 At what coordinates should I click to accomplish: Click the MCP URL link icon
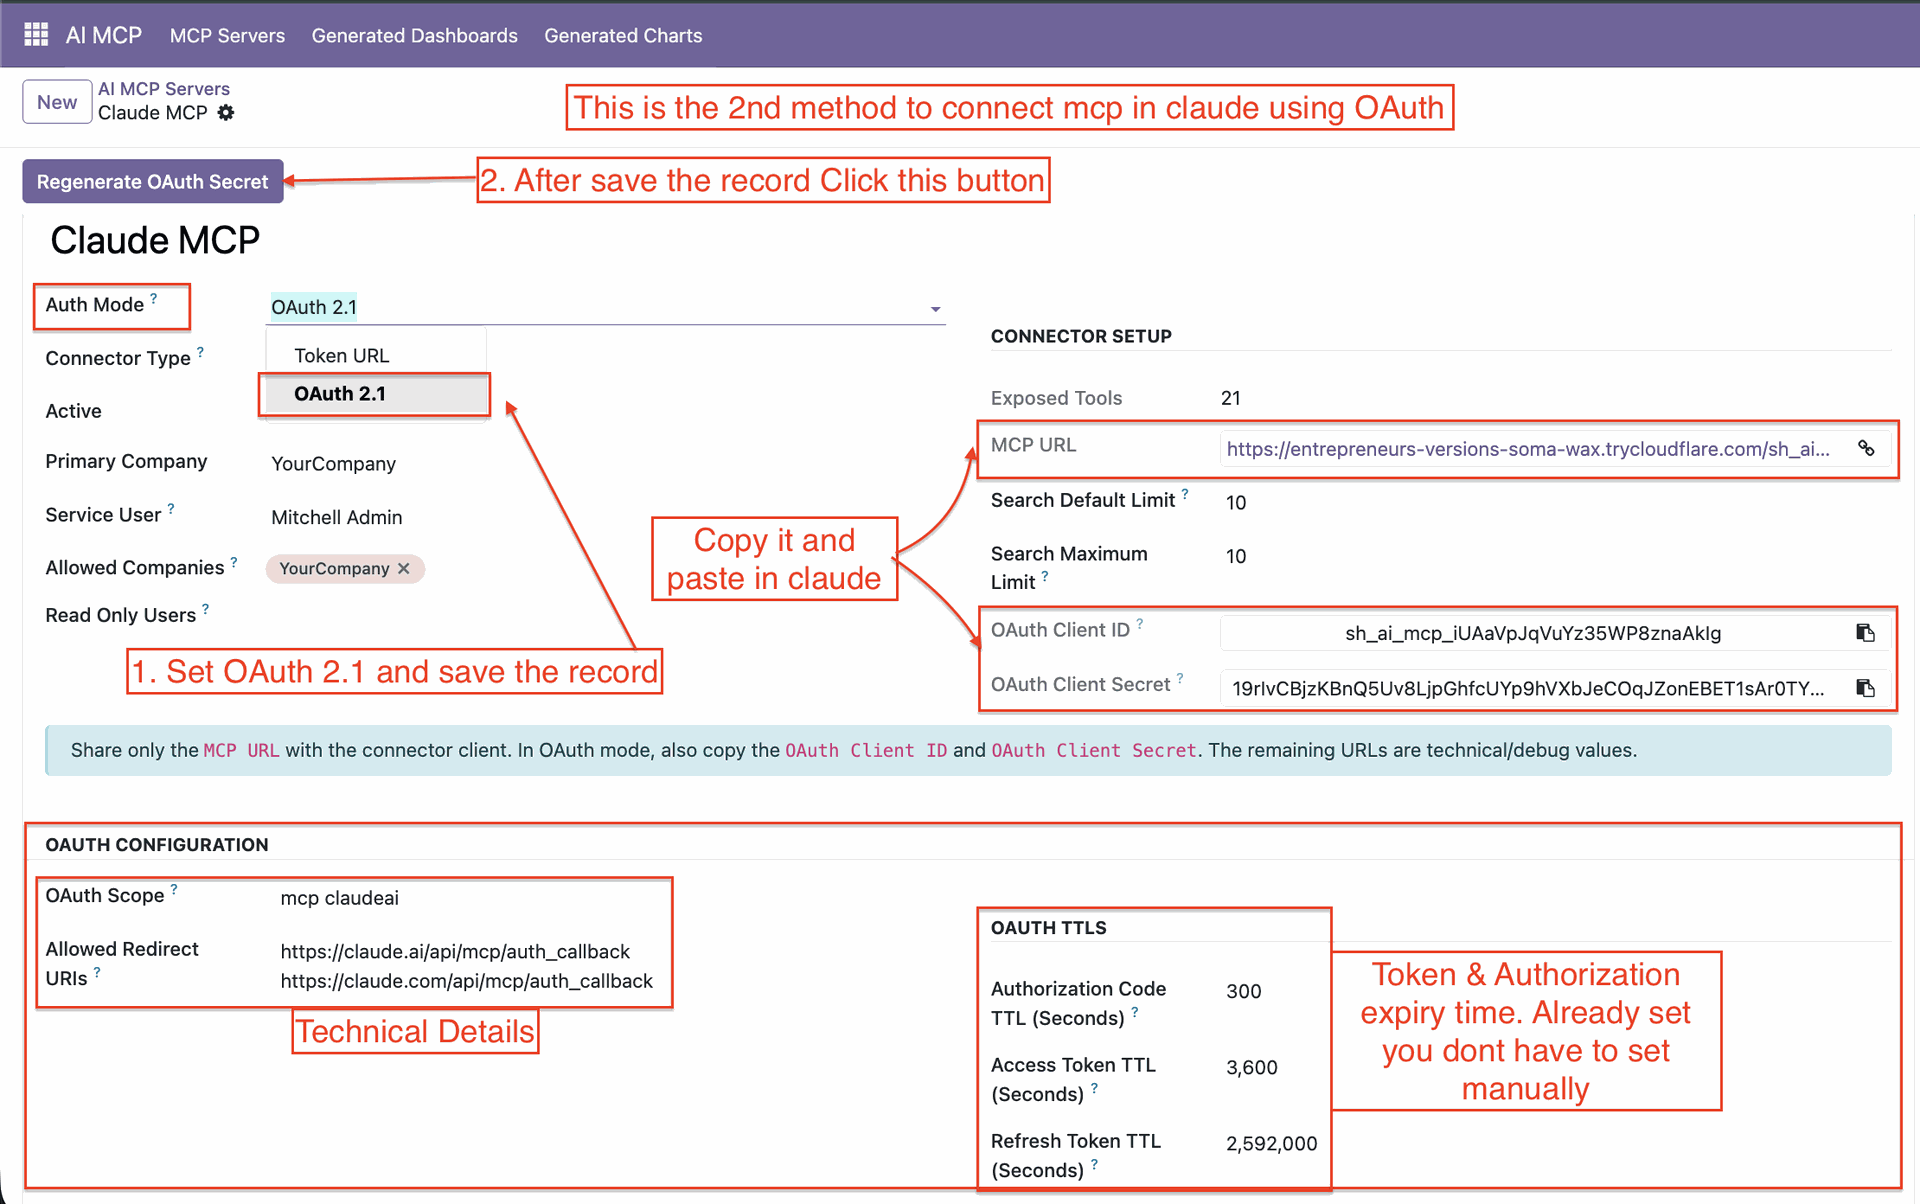point(1866,449)
